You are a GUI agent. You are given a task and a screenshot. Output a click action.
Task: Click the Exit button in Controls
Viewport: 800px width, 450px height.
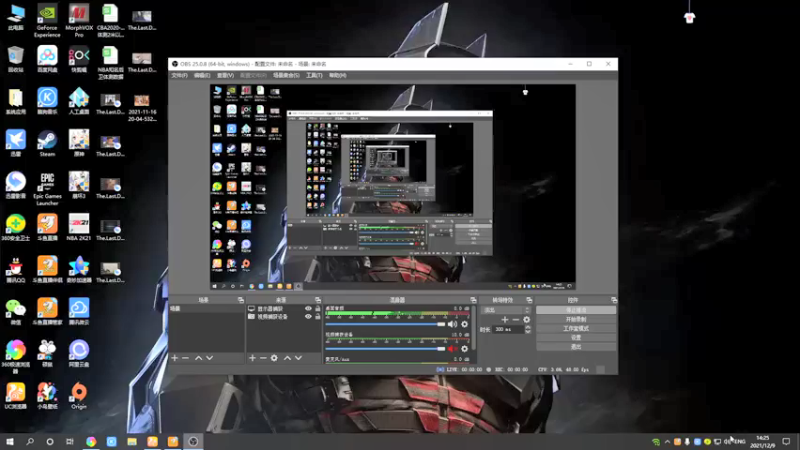[x=576, y=347]
